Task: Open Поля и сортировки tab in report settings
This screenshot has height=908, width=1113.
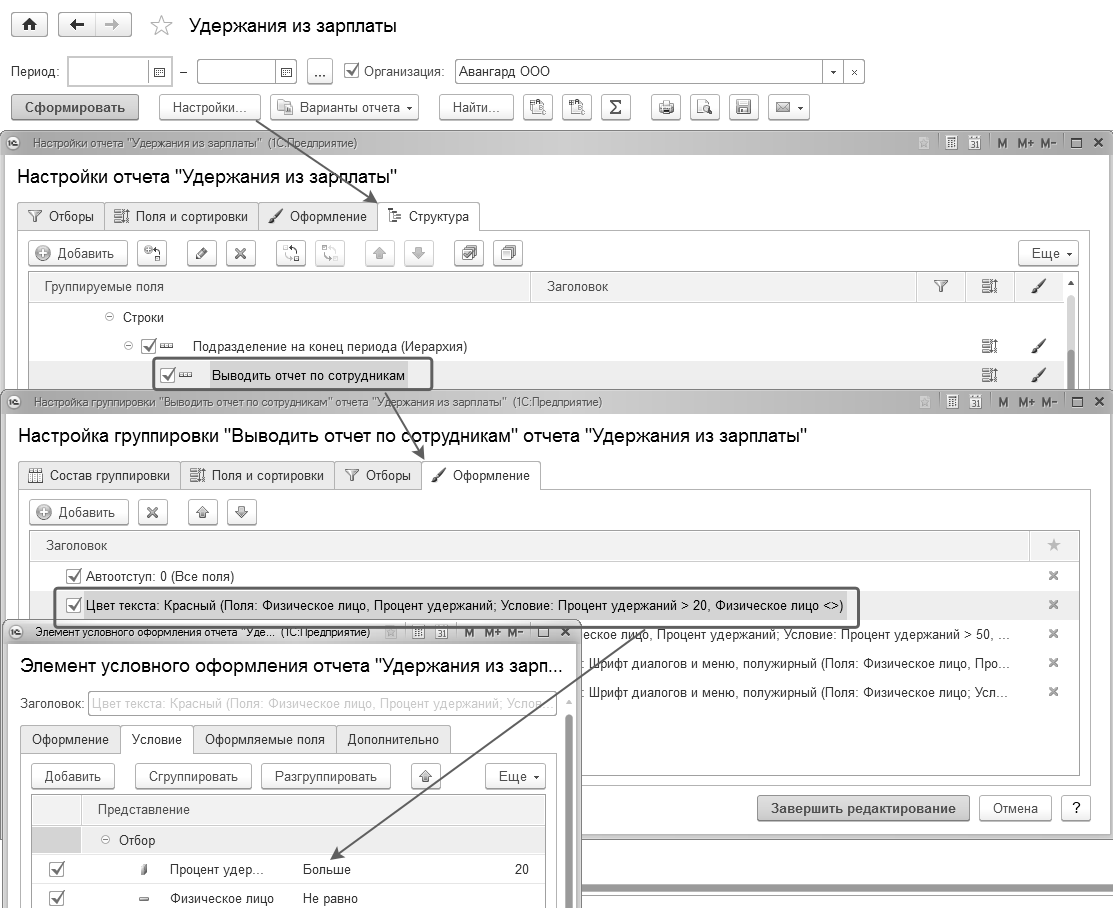Action: click(x=182, y=217)
